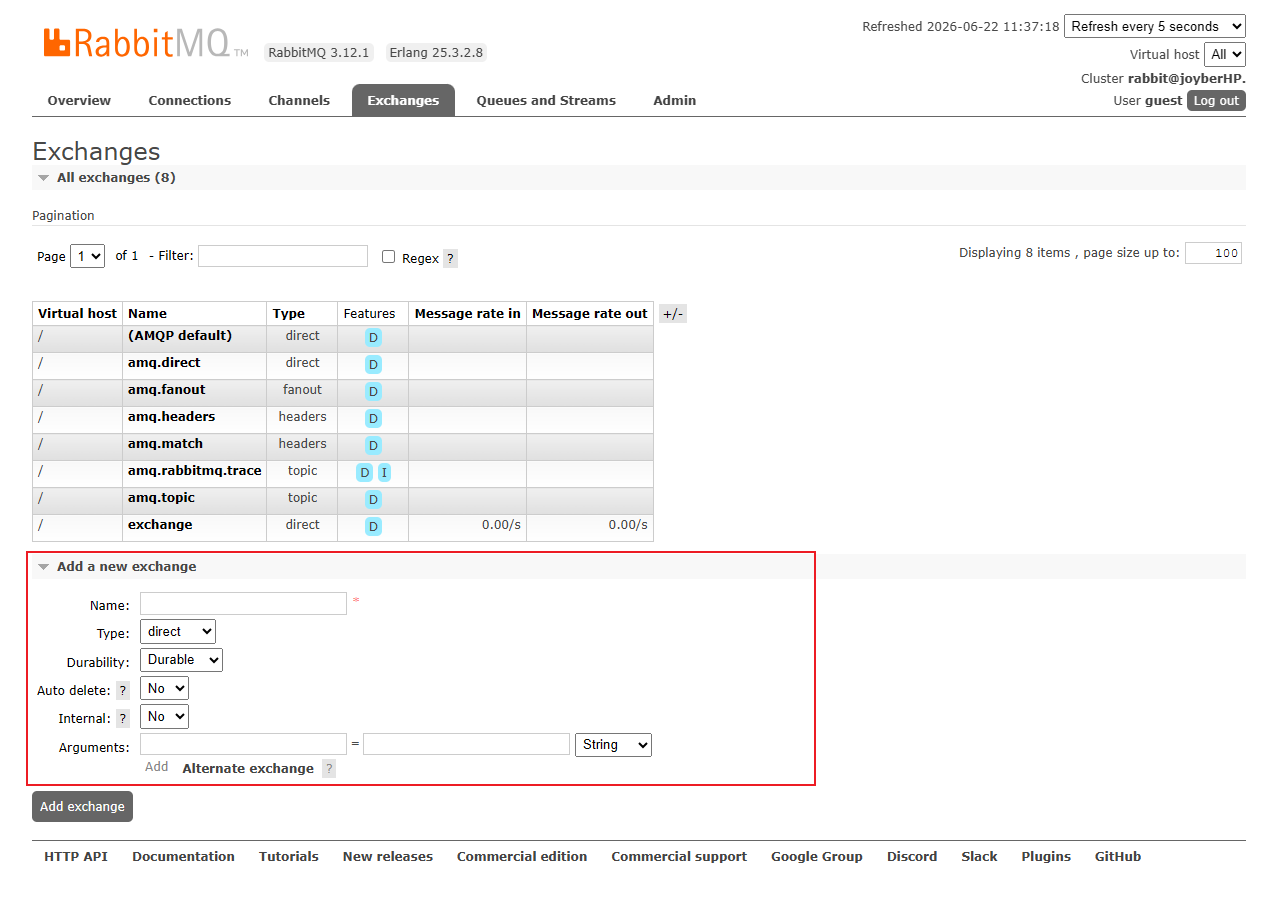Click the Alternate exchange argument link
Image resolution: width=1278 pixels, height=918 pixels.
coord(248,768)
